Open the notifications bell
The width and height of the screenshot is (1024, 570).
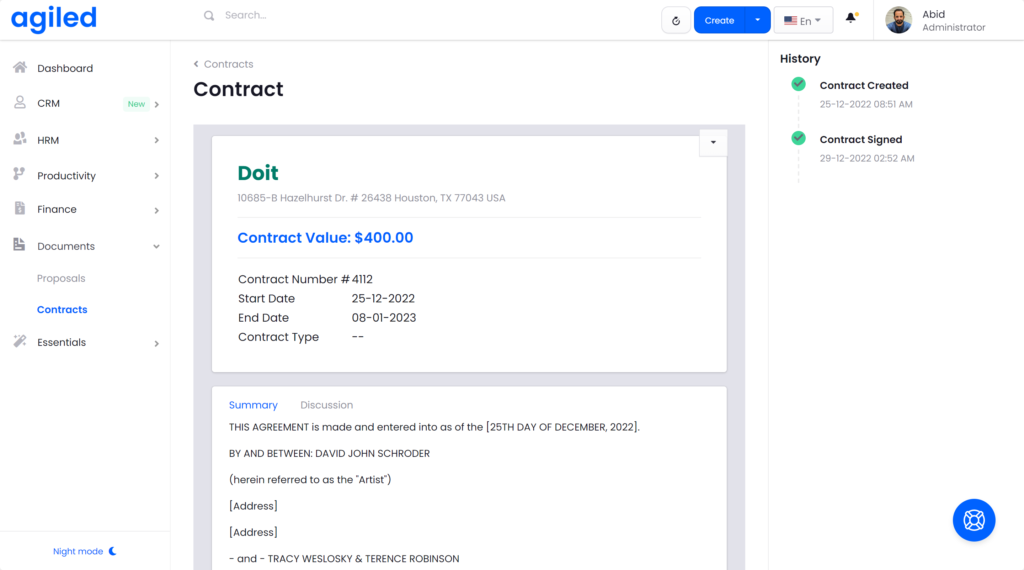tap(851, 19)
